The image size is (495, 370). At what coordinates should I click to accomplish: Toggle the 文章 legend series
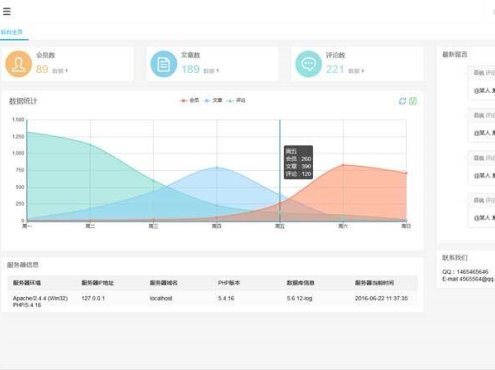[213, 100]
